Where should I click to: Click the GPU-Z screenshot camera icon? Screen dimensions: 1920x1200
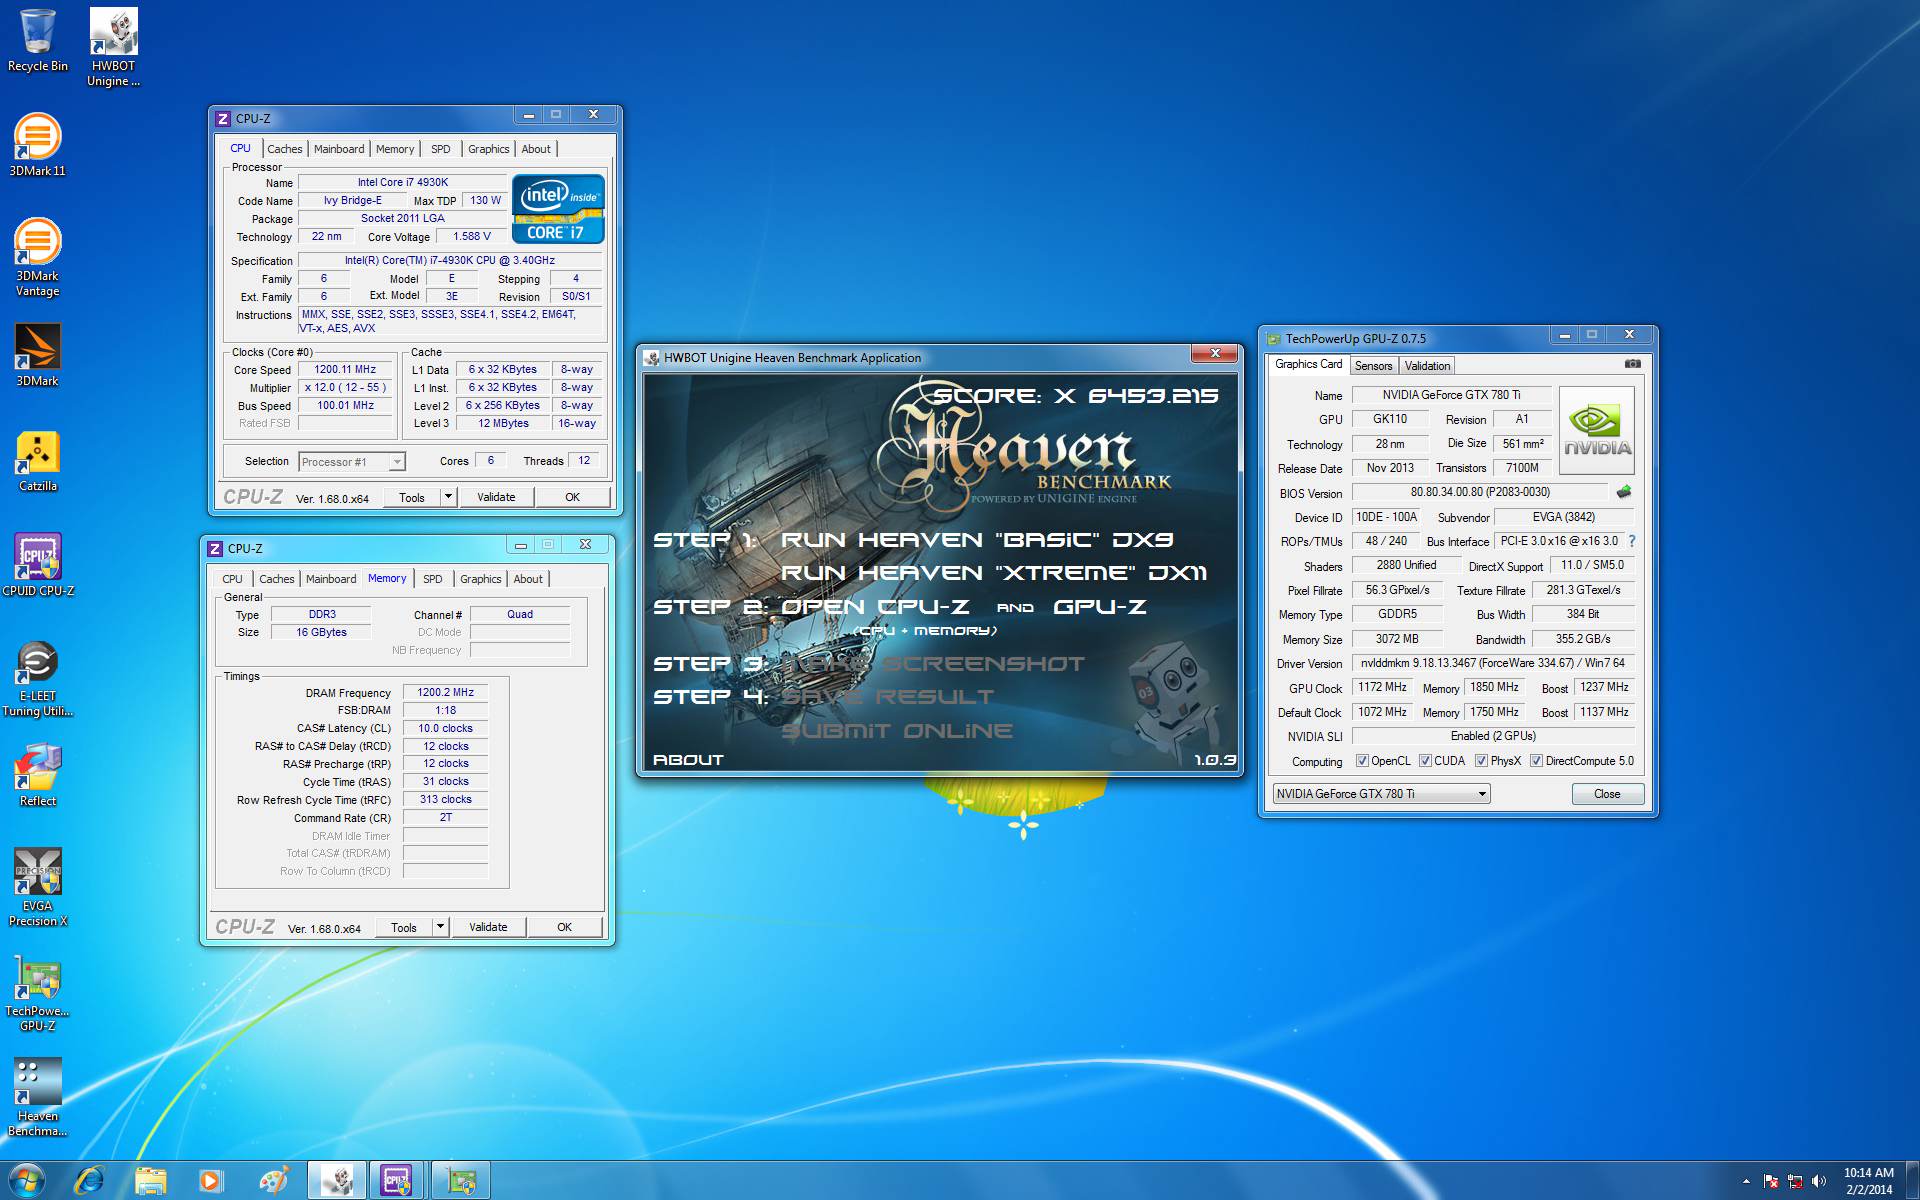[x=1632, y=364]
